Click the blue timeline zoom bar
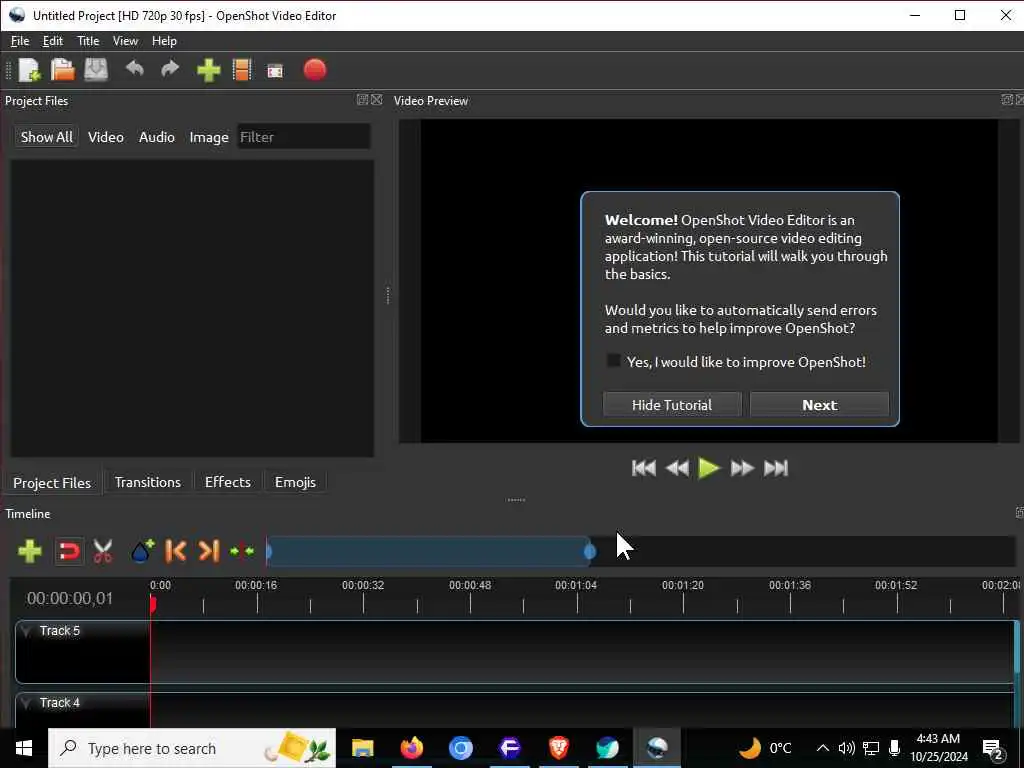The height and width of the screenshot is (768, 1024). pyautogui.click(x=429, y=552)
